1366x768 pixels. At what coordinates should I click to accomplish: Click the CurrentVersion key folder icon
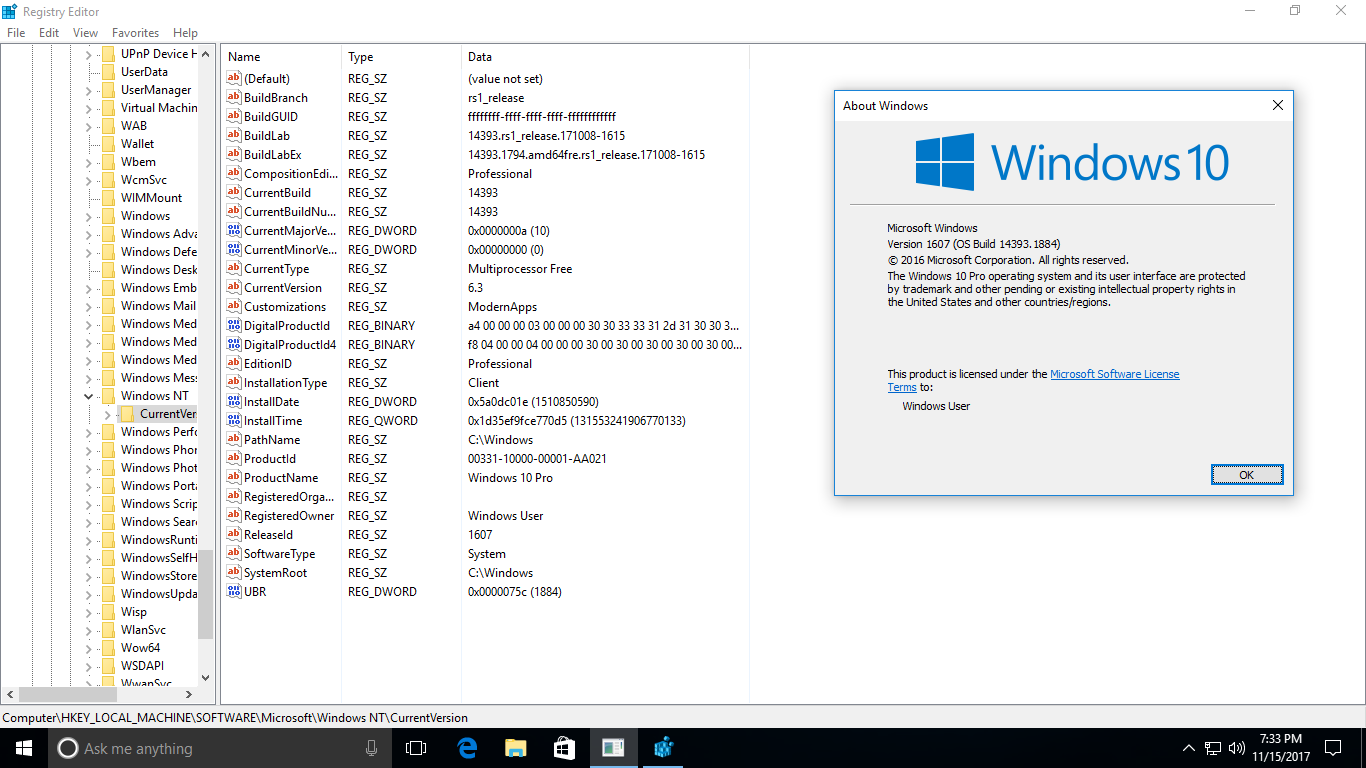127,414
